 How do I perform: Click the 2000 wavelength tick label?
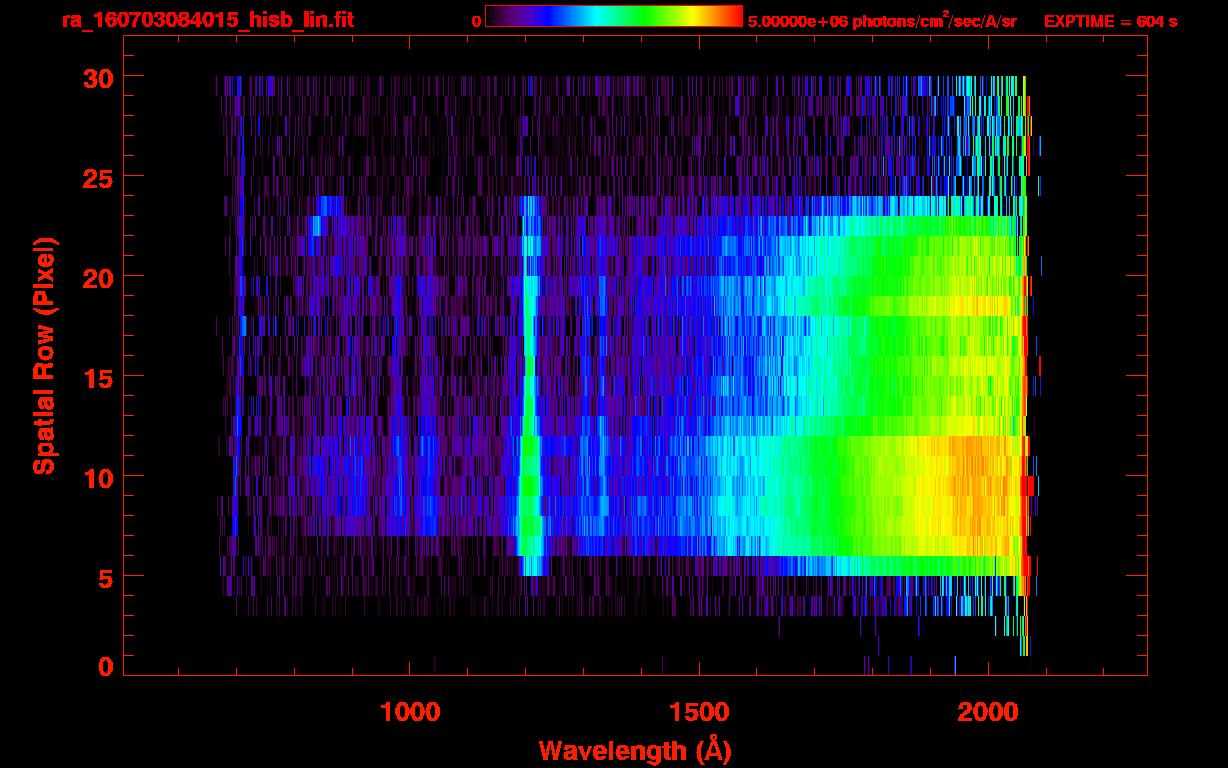pyautogui.click(x=987, y=712)
